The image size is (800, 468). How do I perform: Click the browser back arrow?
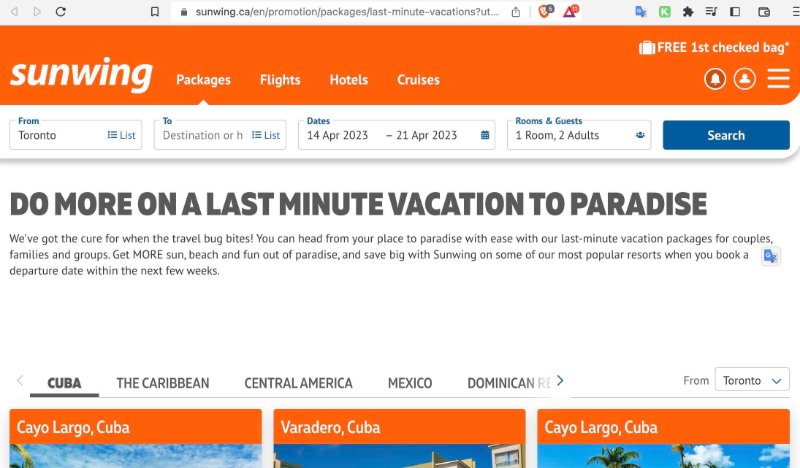tap(14, 11)
